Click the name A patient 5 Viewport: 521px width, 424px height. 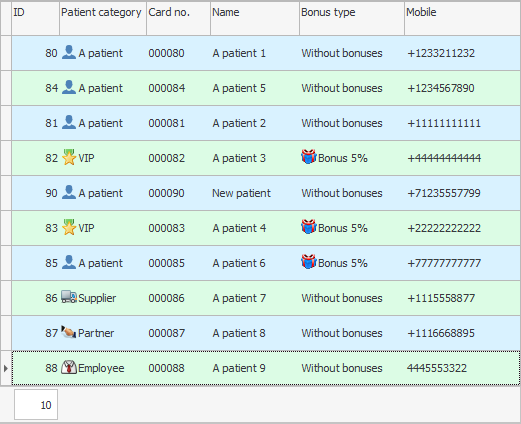(239, 88)
